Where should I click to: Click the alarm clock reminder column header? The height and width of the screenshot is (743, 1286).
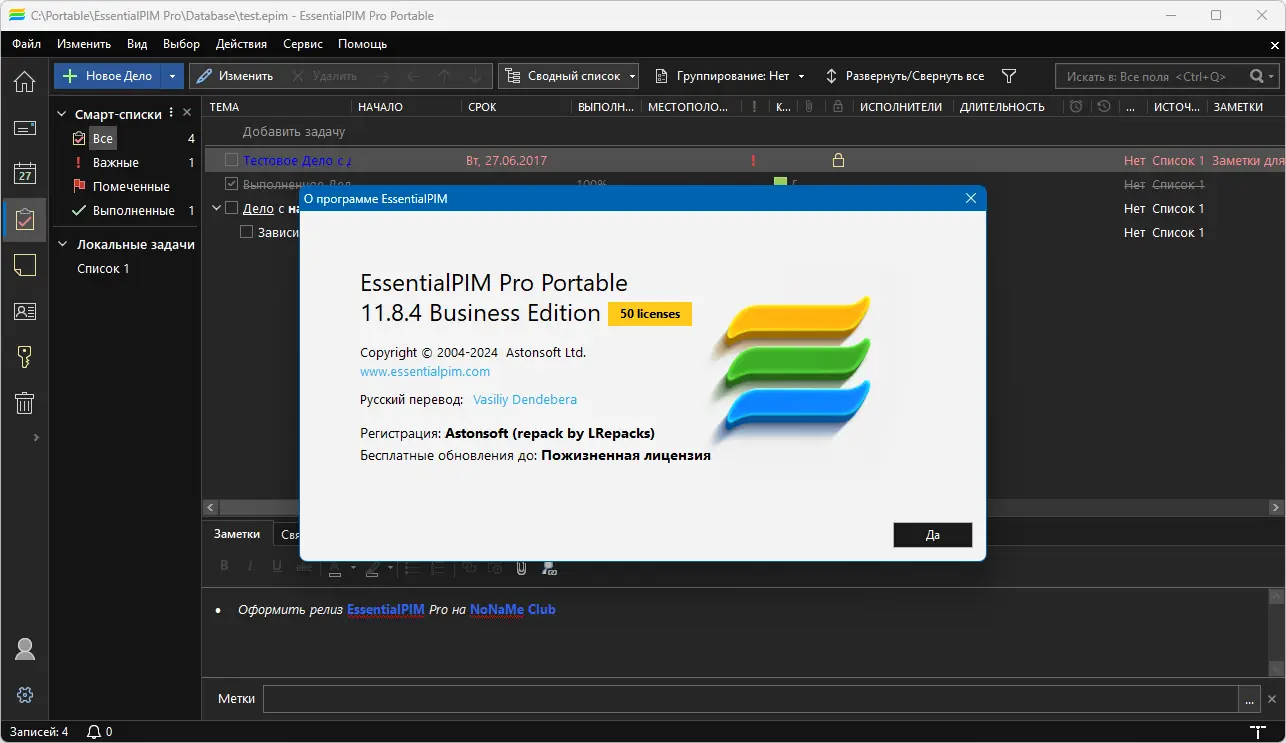(1076, 107)
